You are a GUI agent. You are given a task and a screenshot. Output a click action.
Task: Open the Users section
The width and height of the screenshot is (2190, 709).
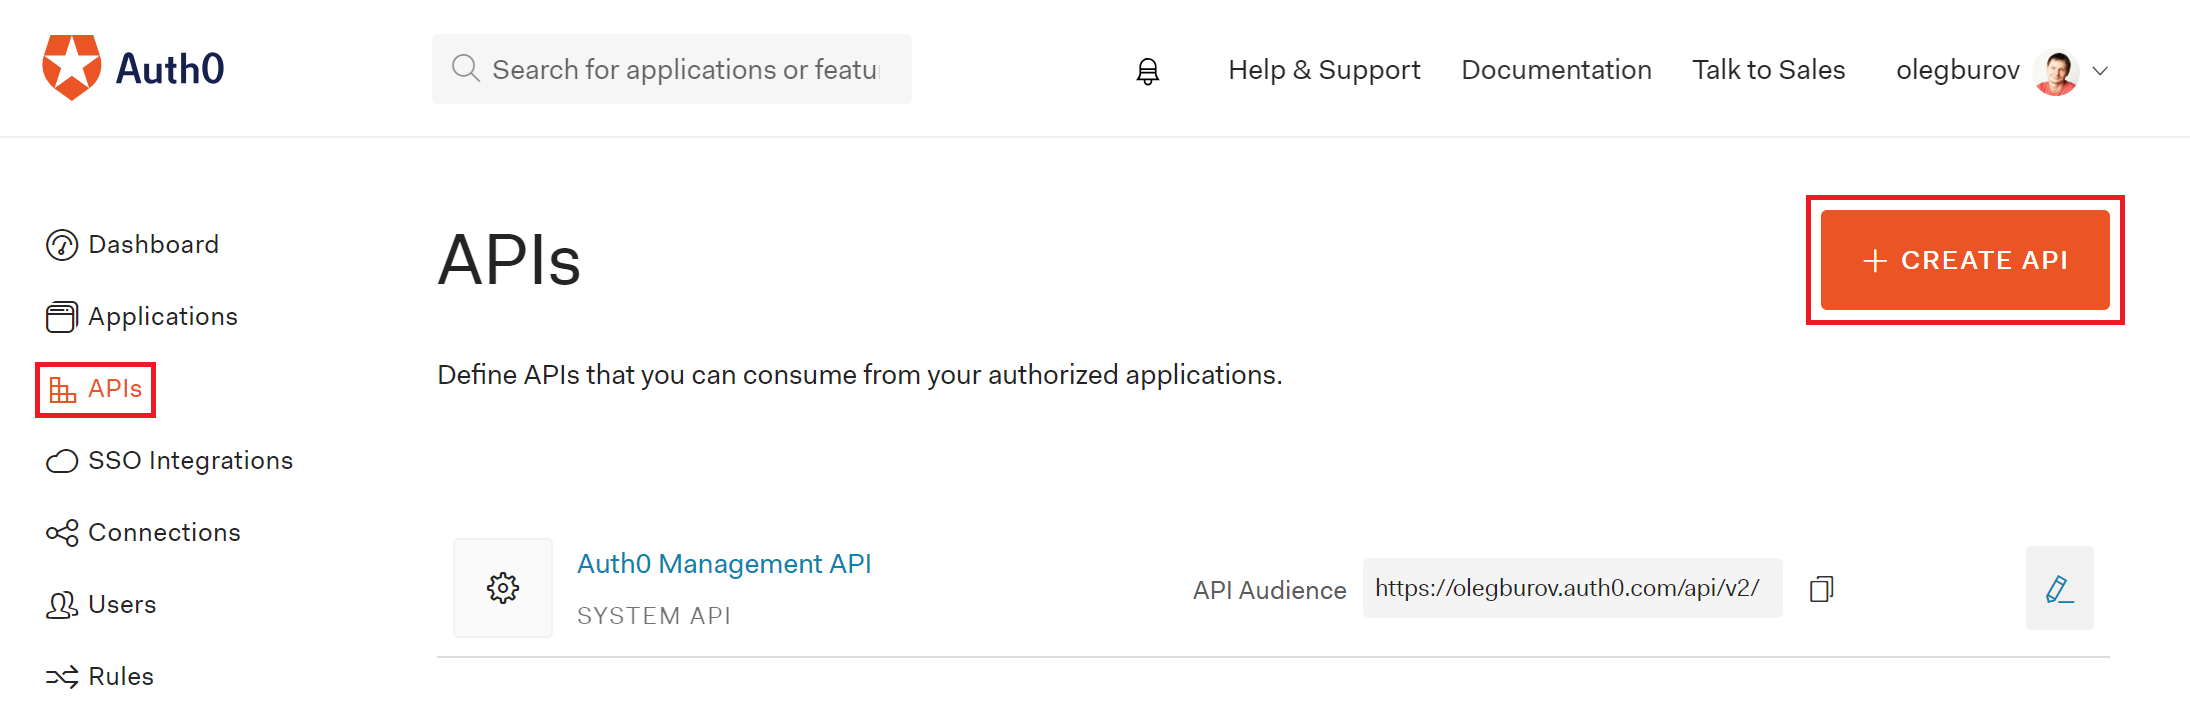[121, 605]
